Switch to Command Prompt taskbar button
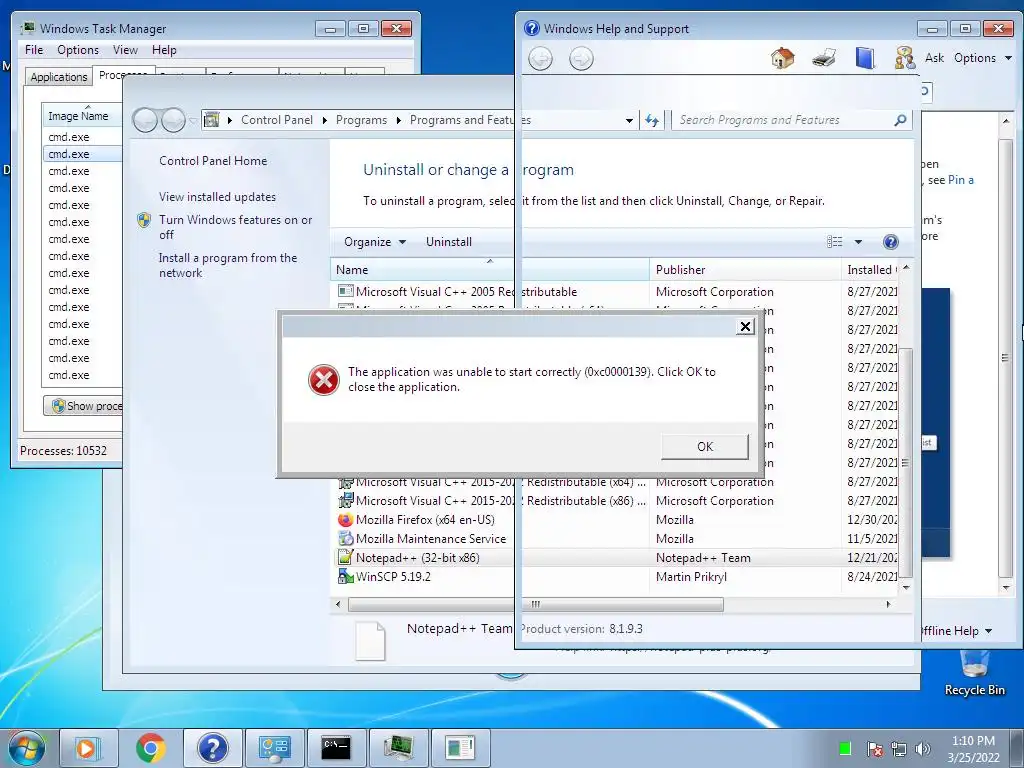1024x768 pixels. click(336, 748)
